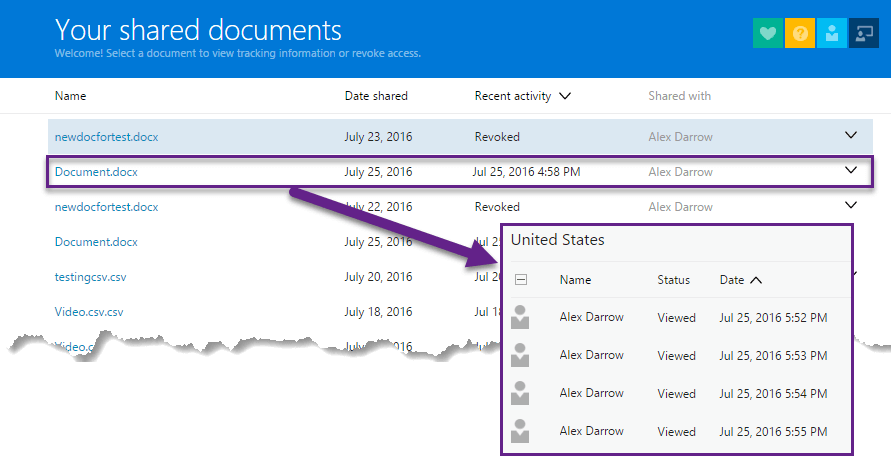Screen dimensions: 891x456
Task: Expand the first newdocfortest.docx row chevron
Action: pos(851,135)
